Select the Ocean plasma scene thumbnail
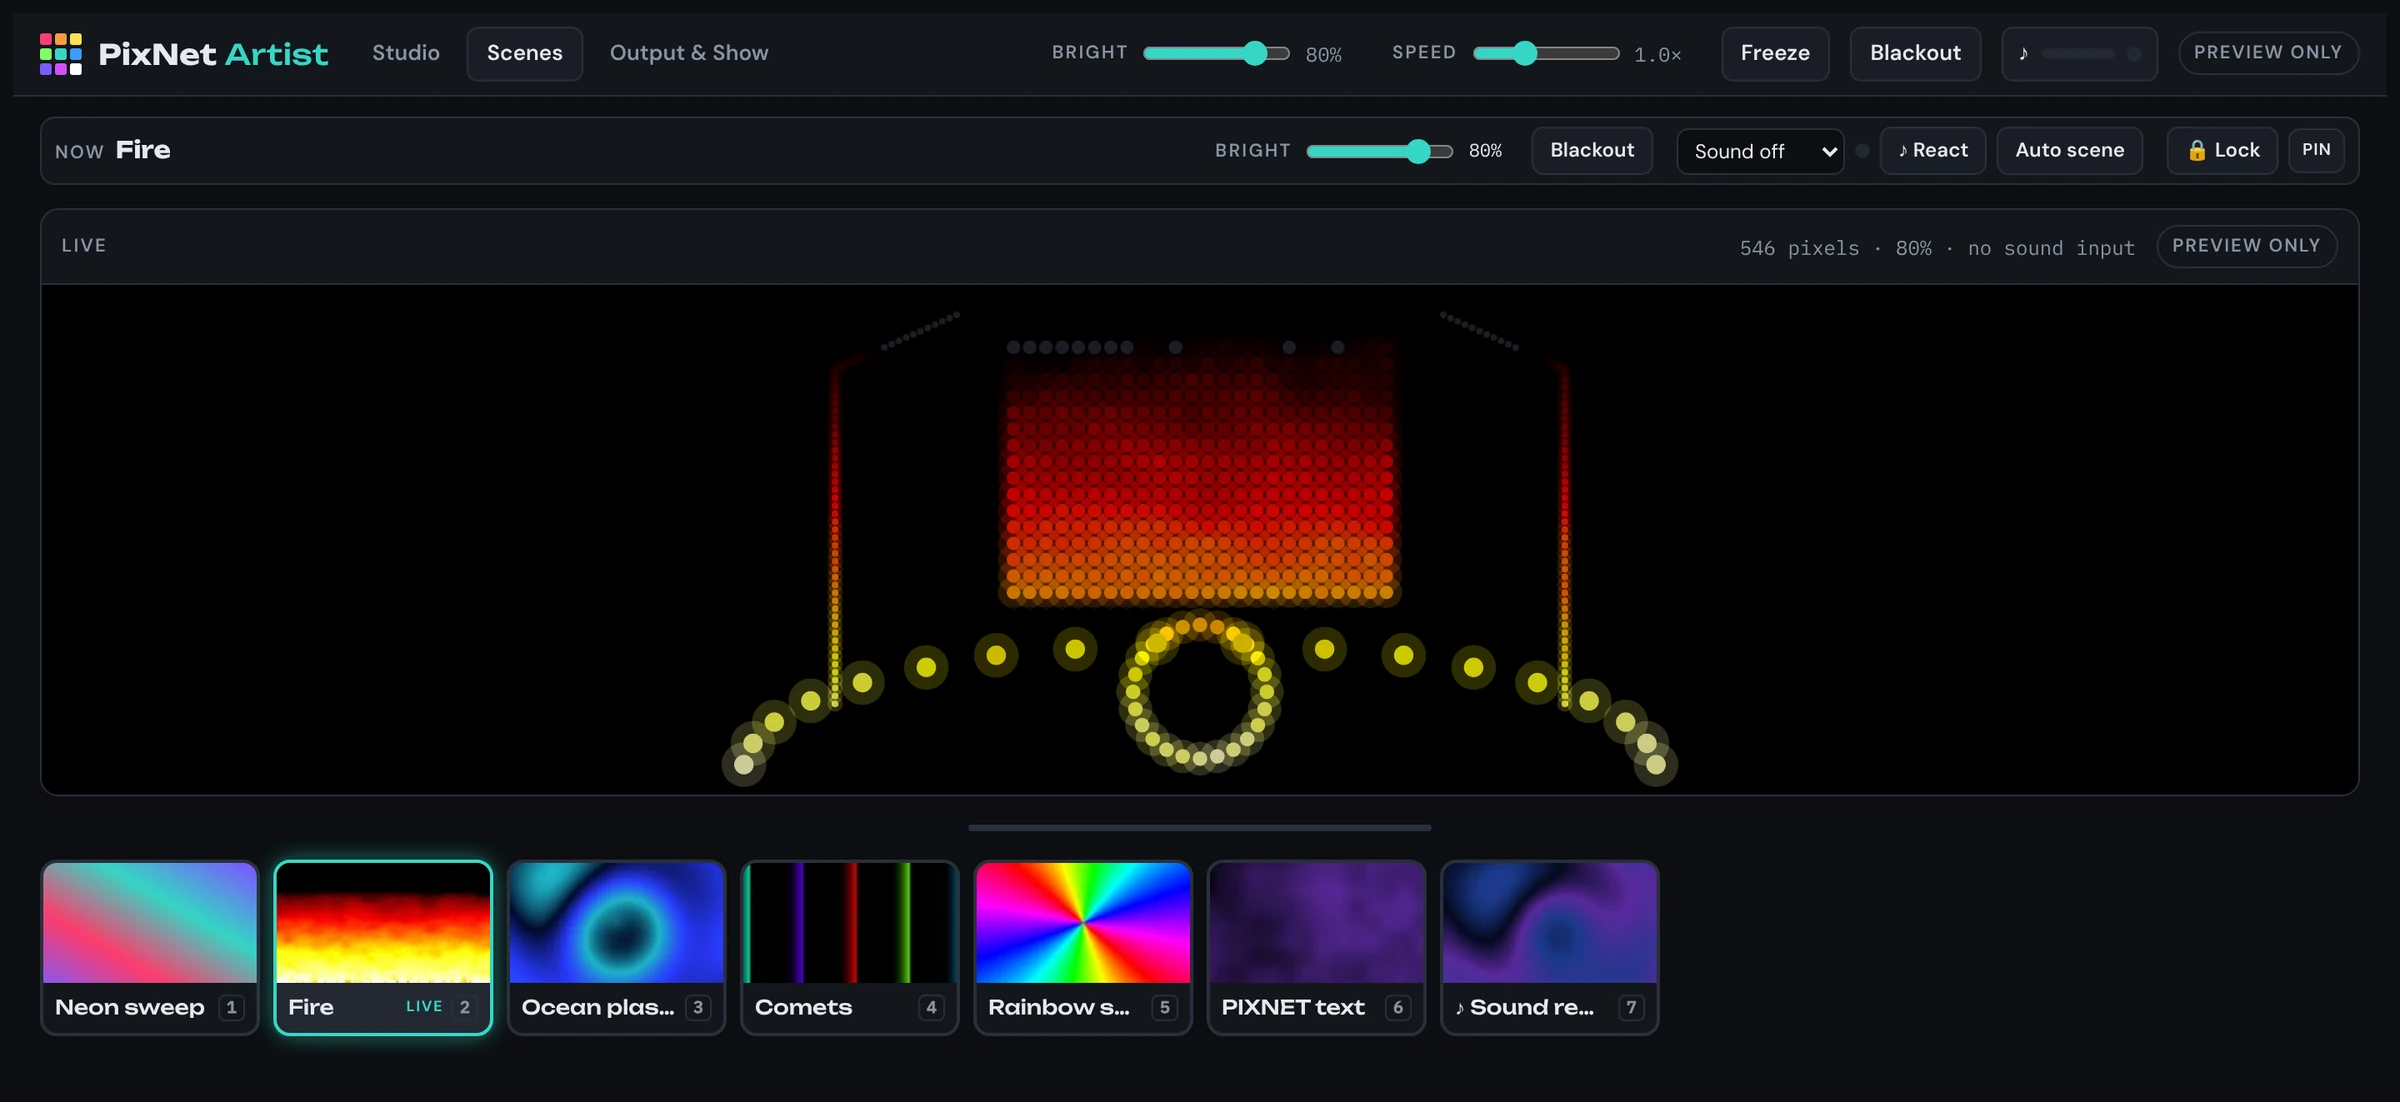Viewport: 2400px width, 1102px height. point(616,947)
